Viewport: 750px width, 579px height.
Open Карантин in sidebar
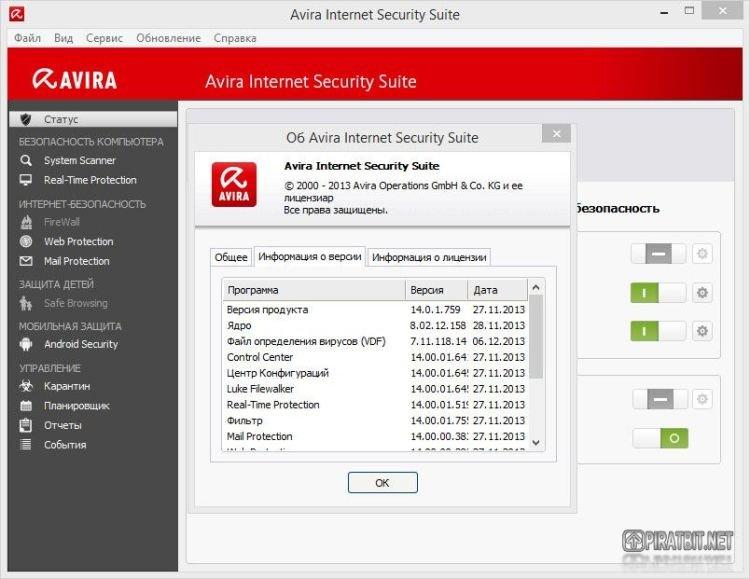[x=67, y=386]
